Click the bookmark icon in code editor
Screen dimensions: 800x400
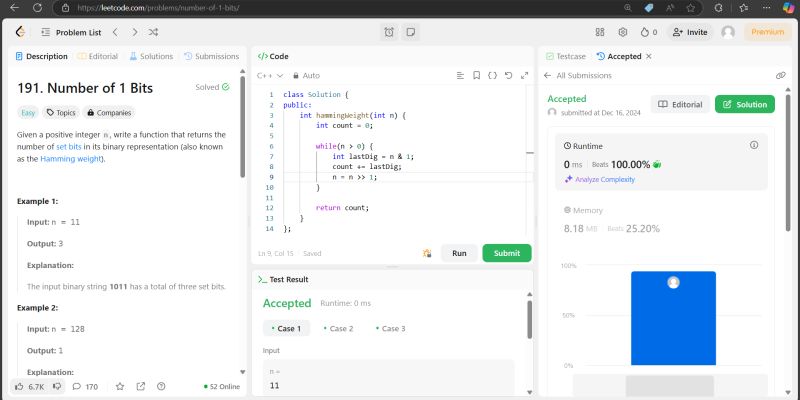click(x=477, y=76)
